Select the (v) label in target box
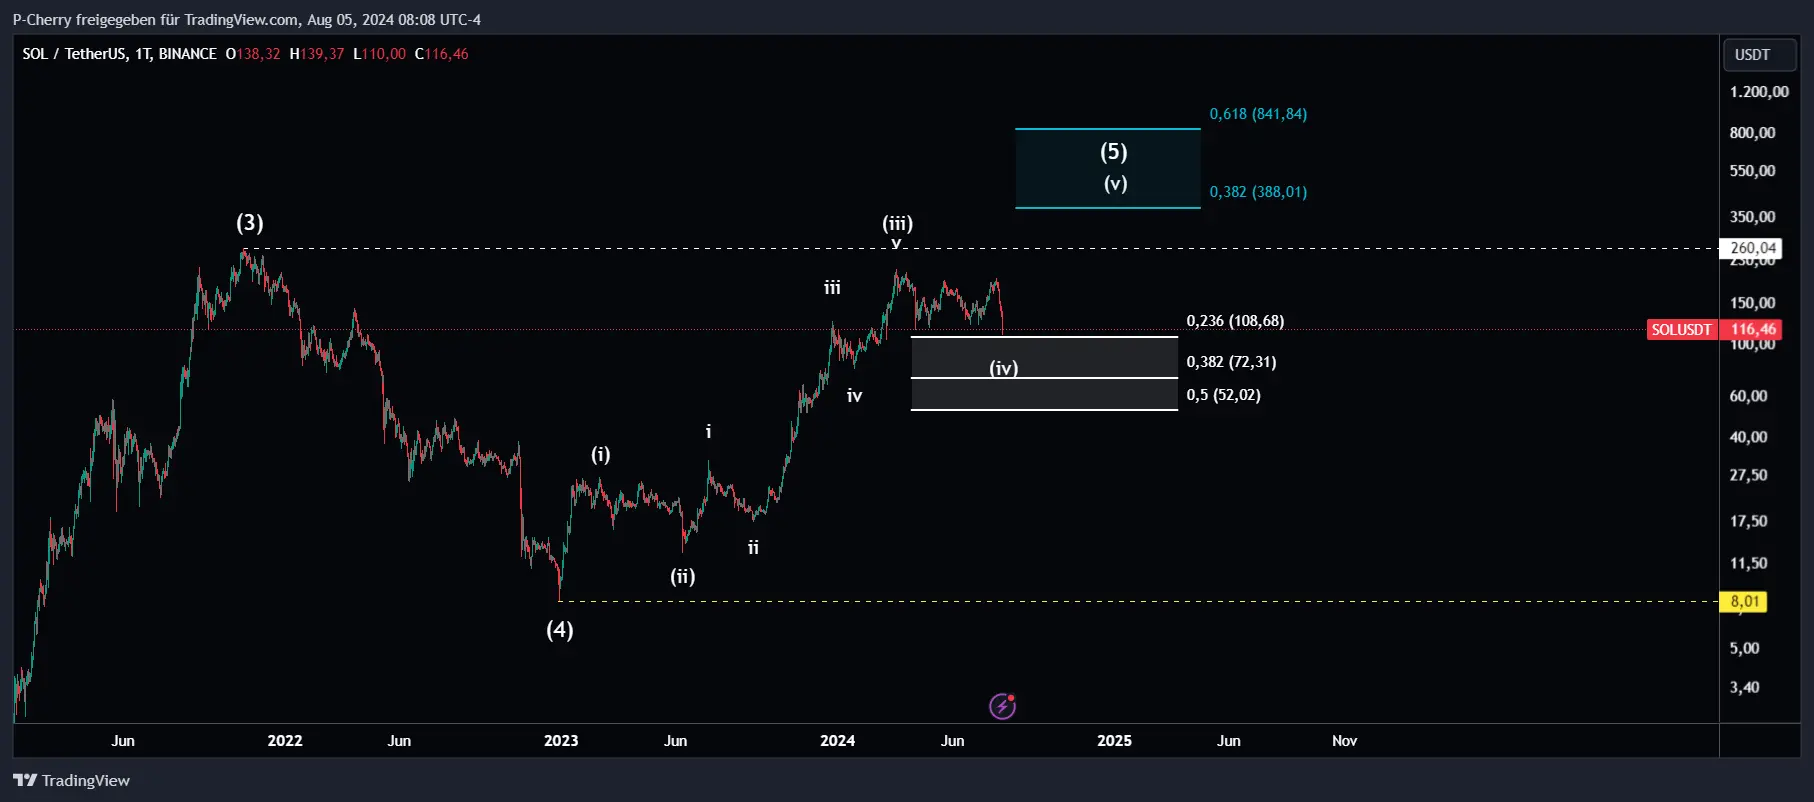This screenshot has width=1814, height=802. (x=1115, y=183)
